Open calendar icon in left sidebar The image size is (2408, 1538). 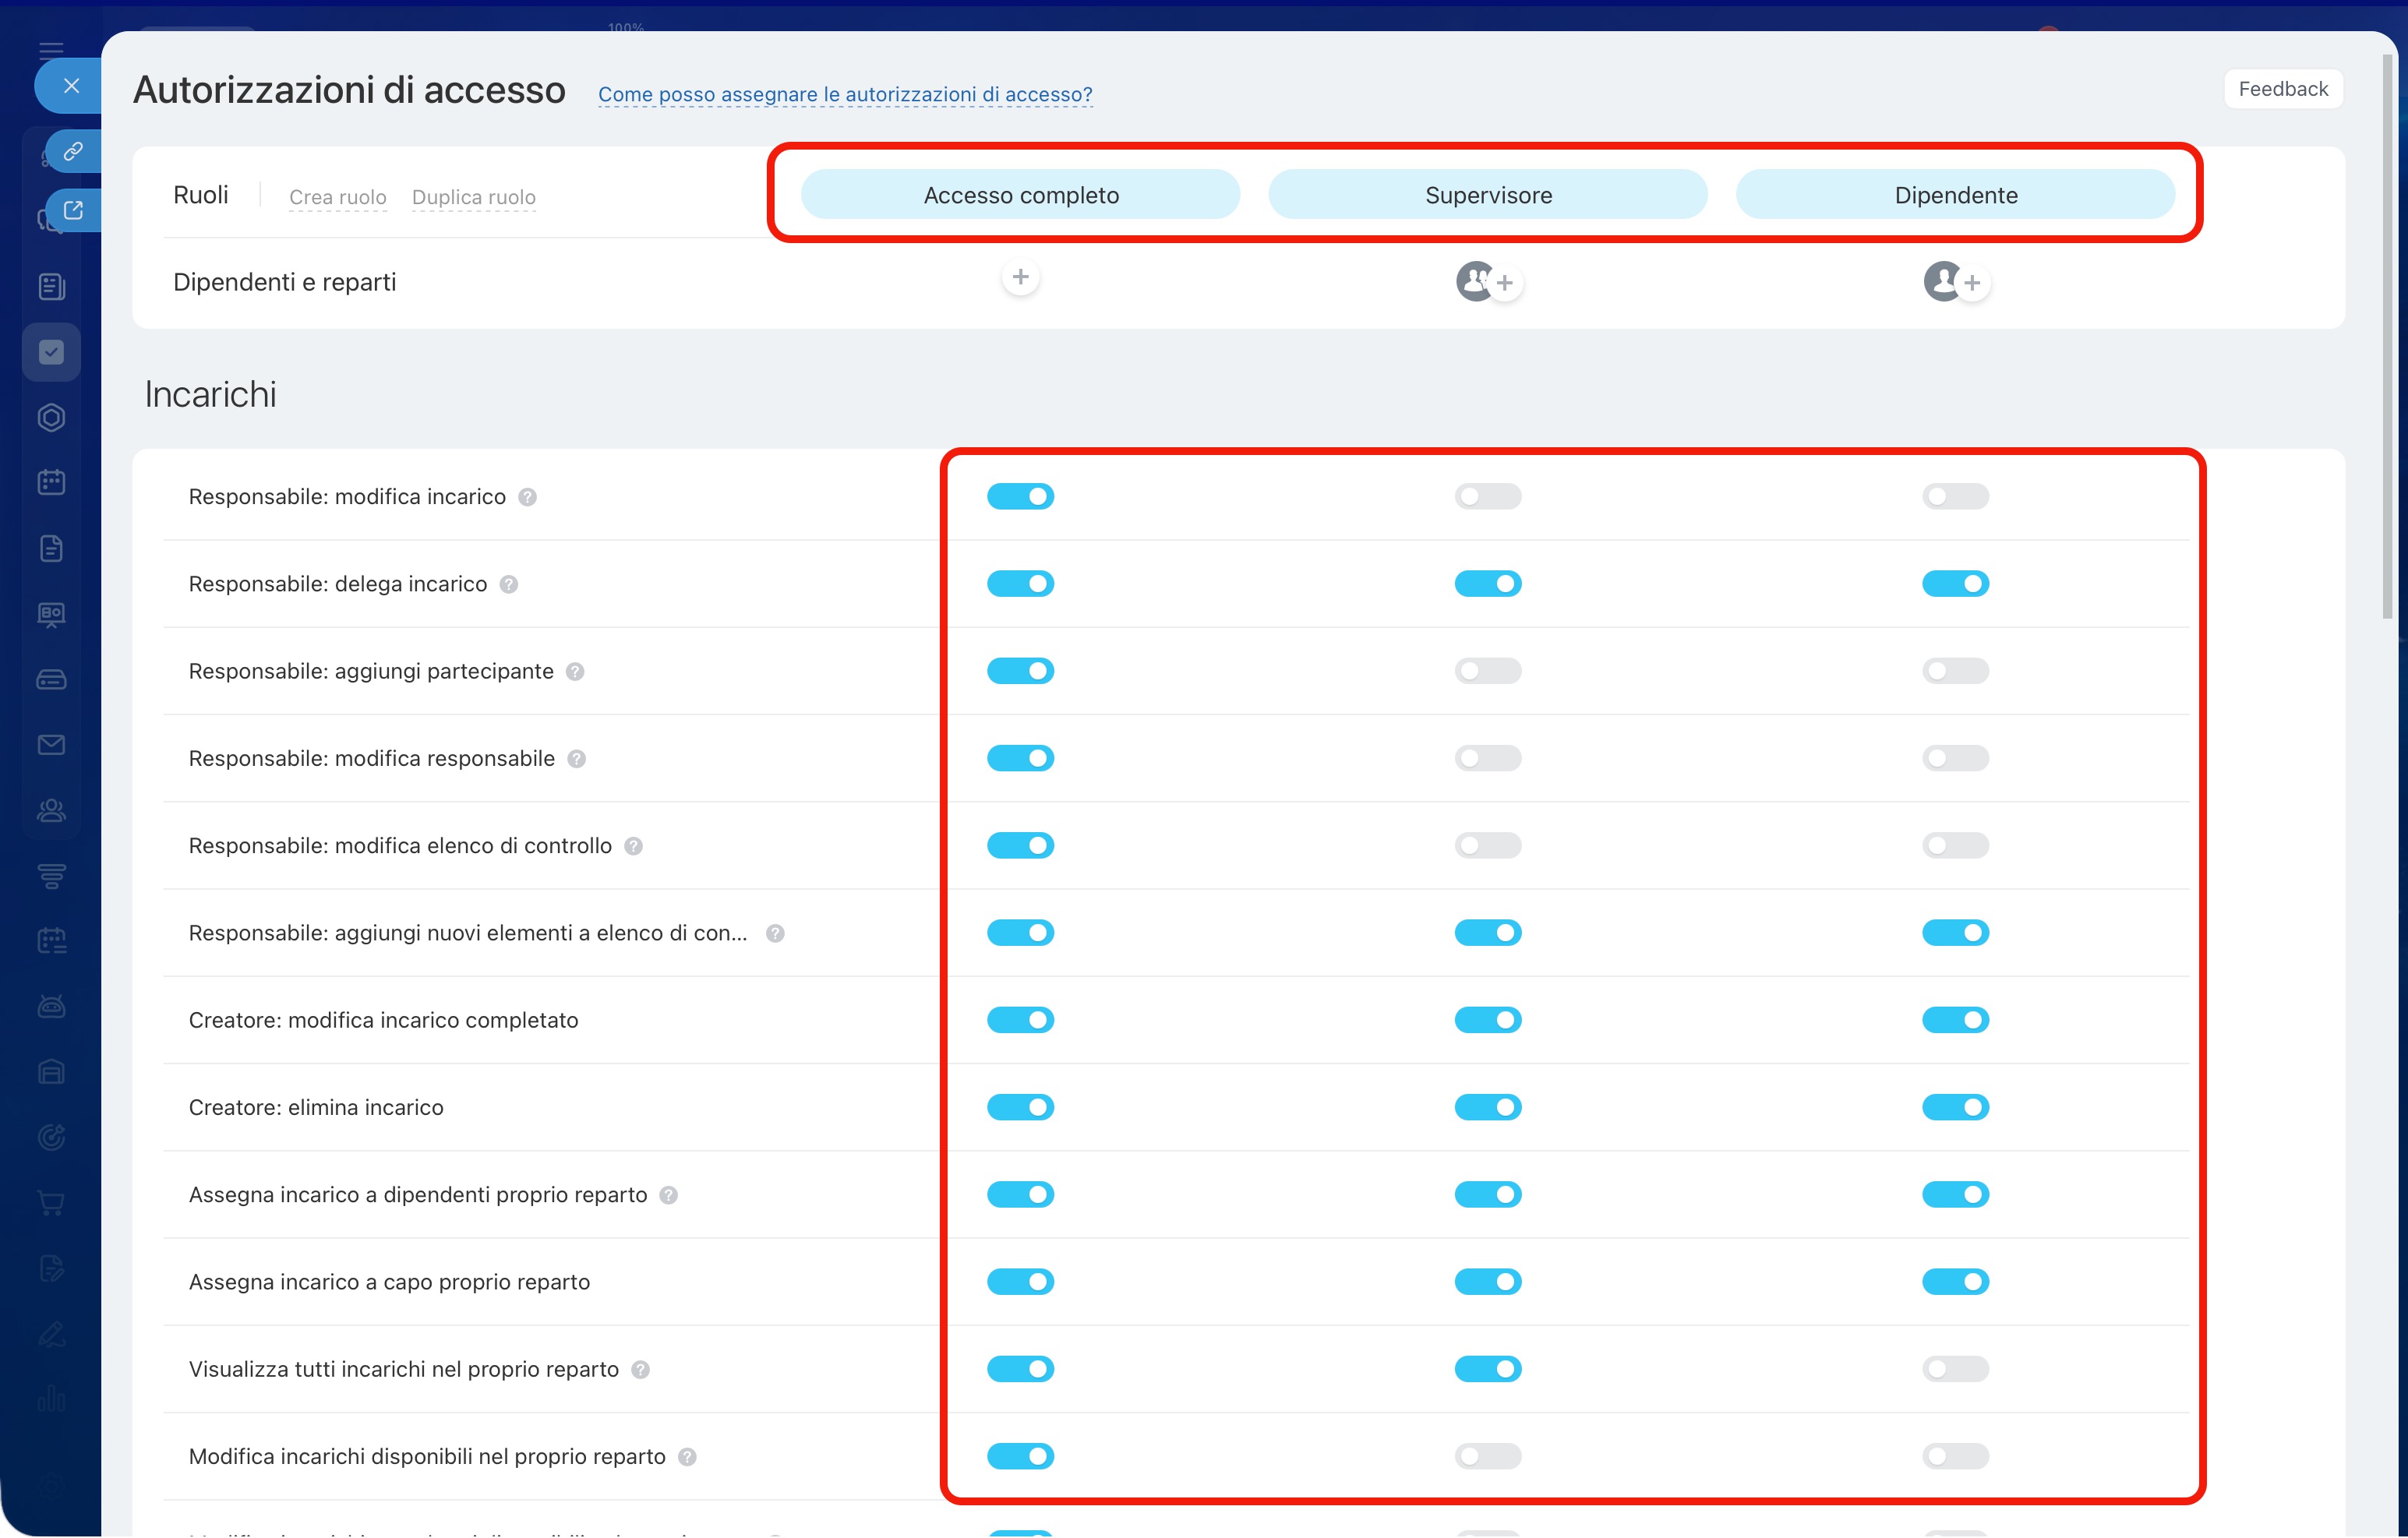(51, 483)
